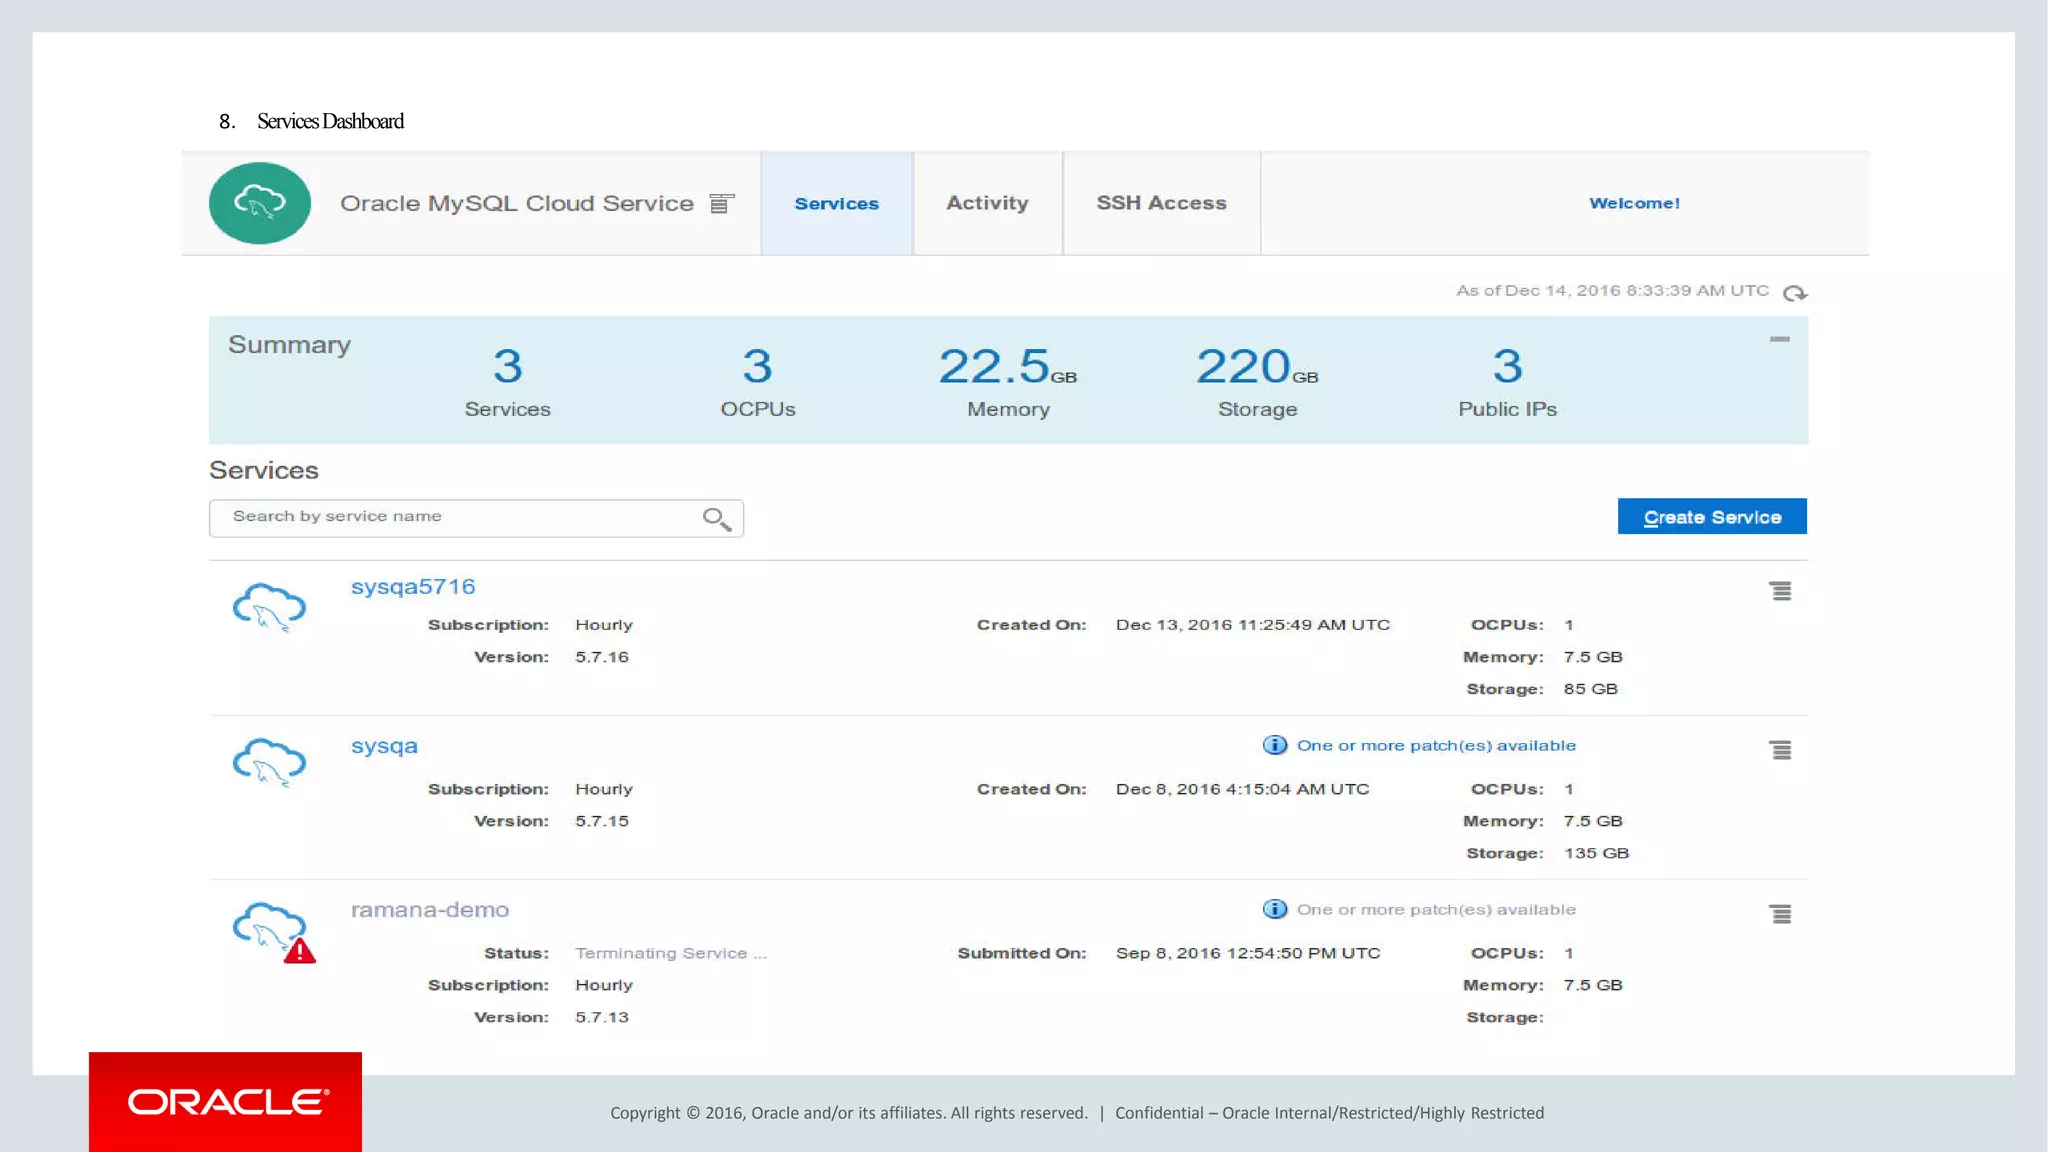This screenshot has height=1152, width=2048.
Task: Click the Create Service button
Action: pyautogui.click(x=1712, y=517)
